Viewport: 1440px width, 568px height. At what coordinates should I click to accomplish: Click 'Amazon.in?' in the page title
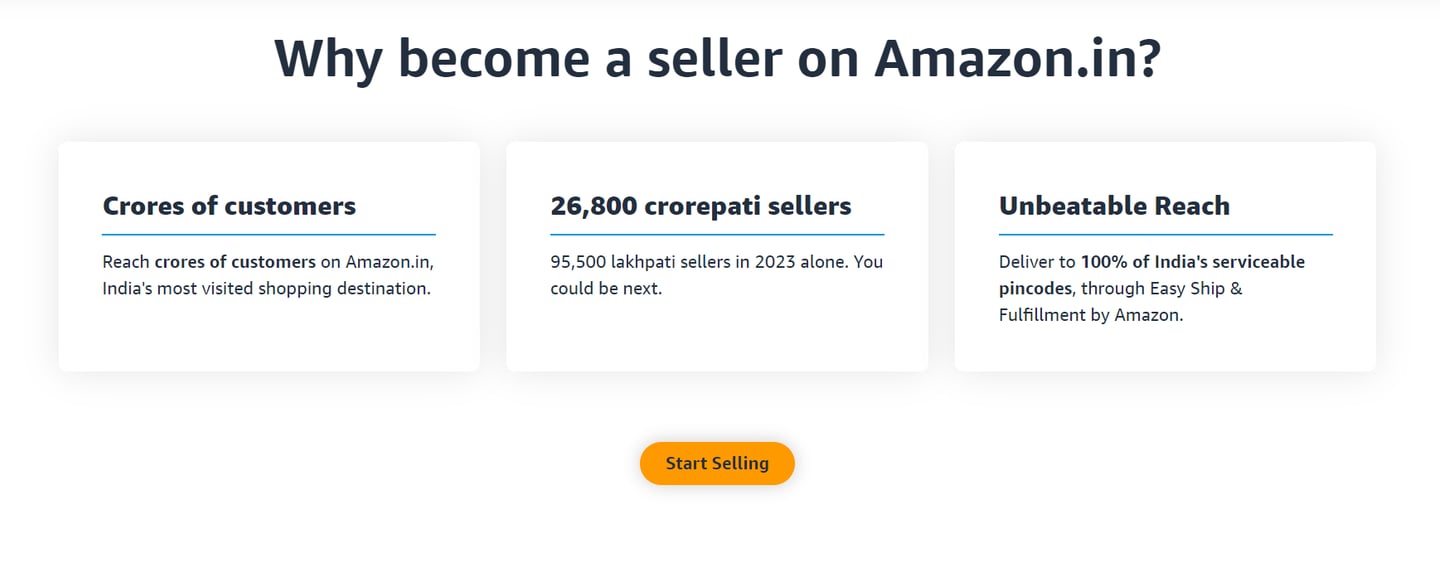pos(1017,58)
